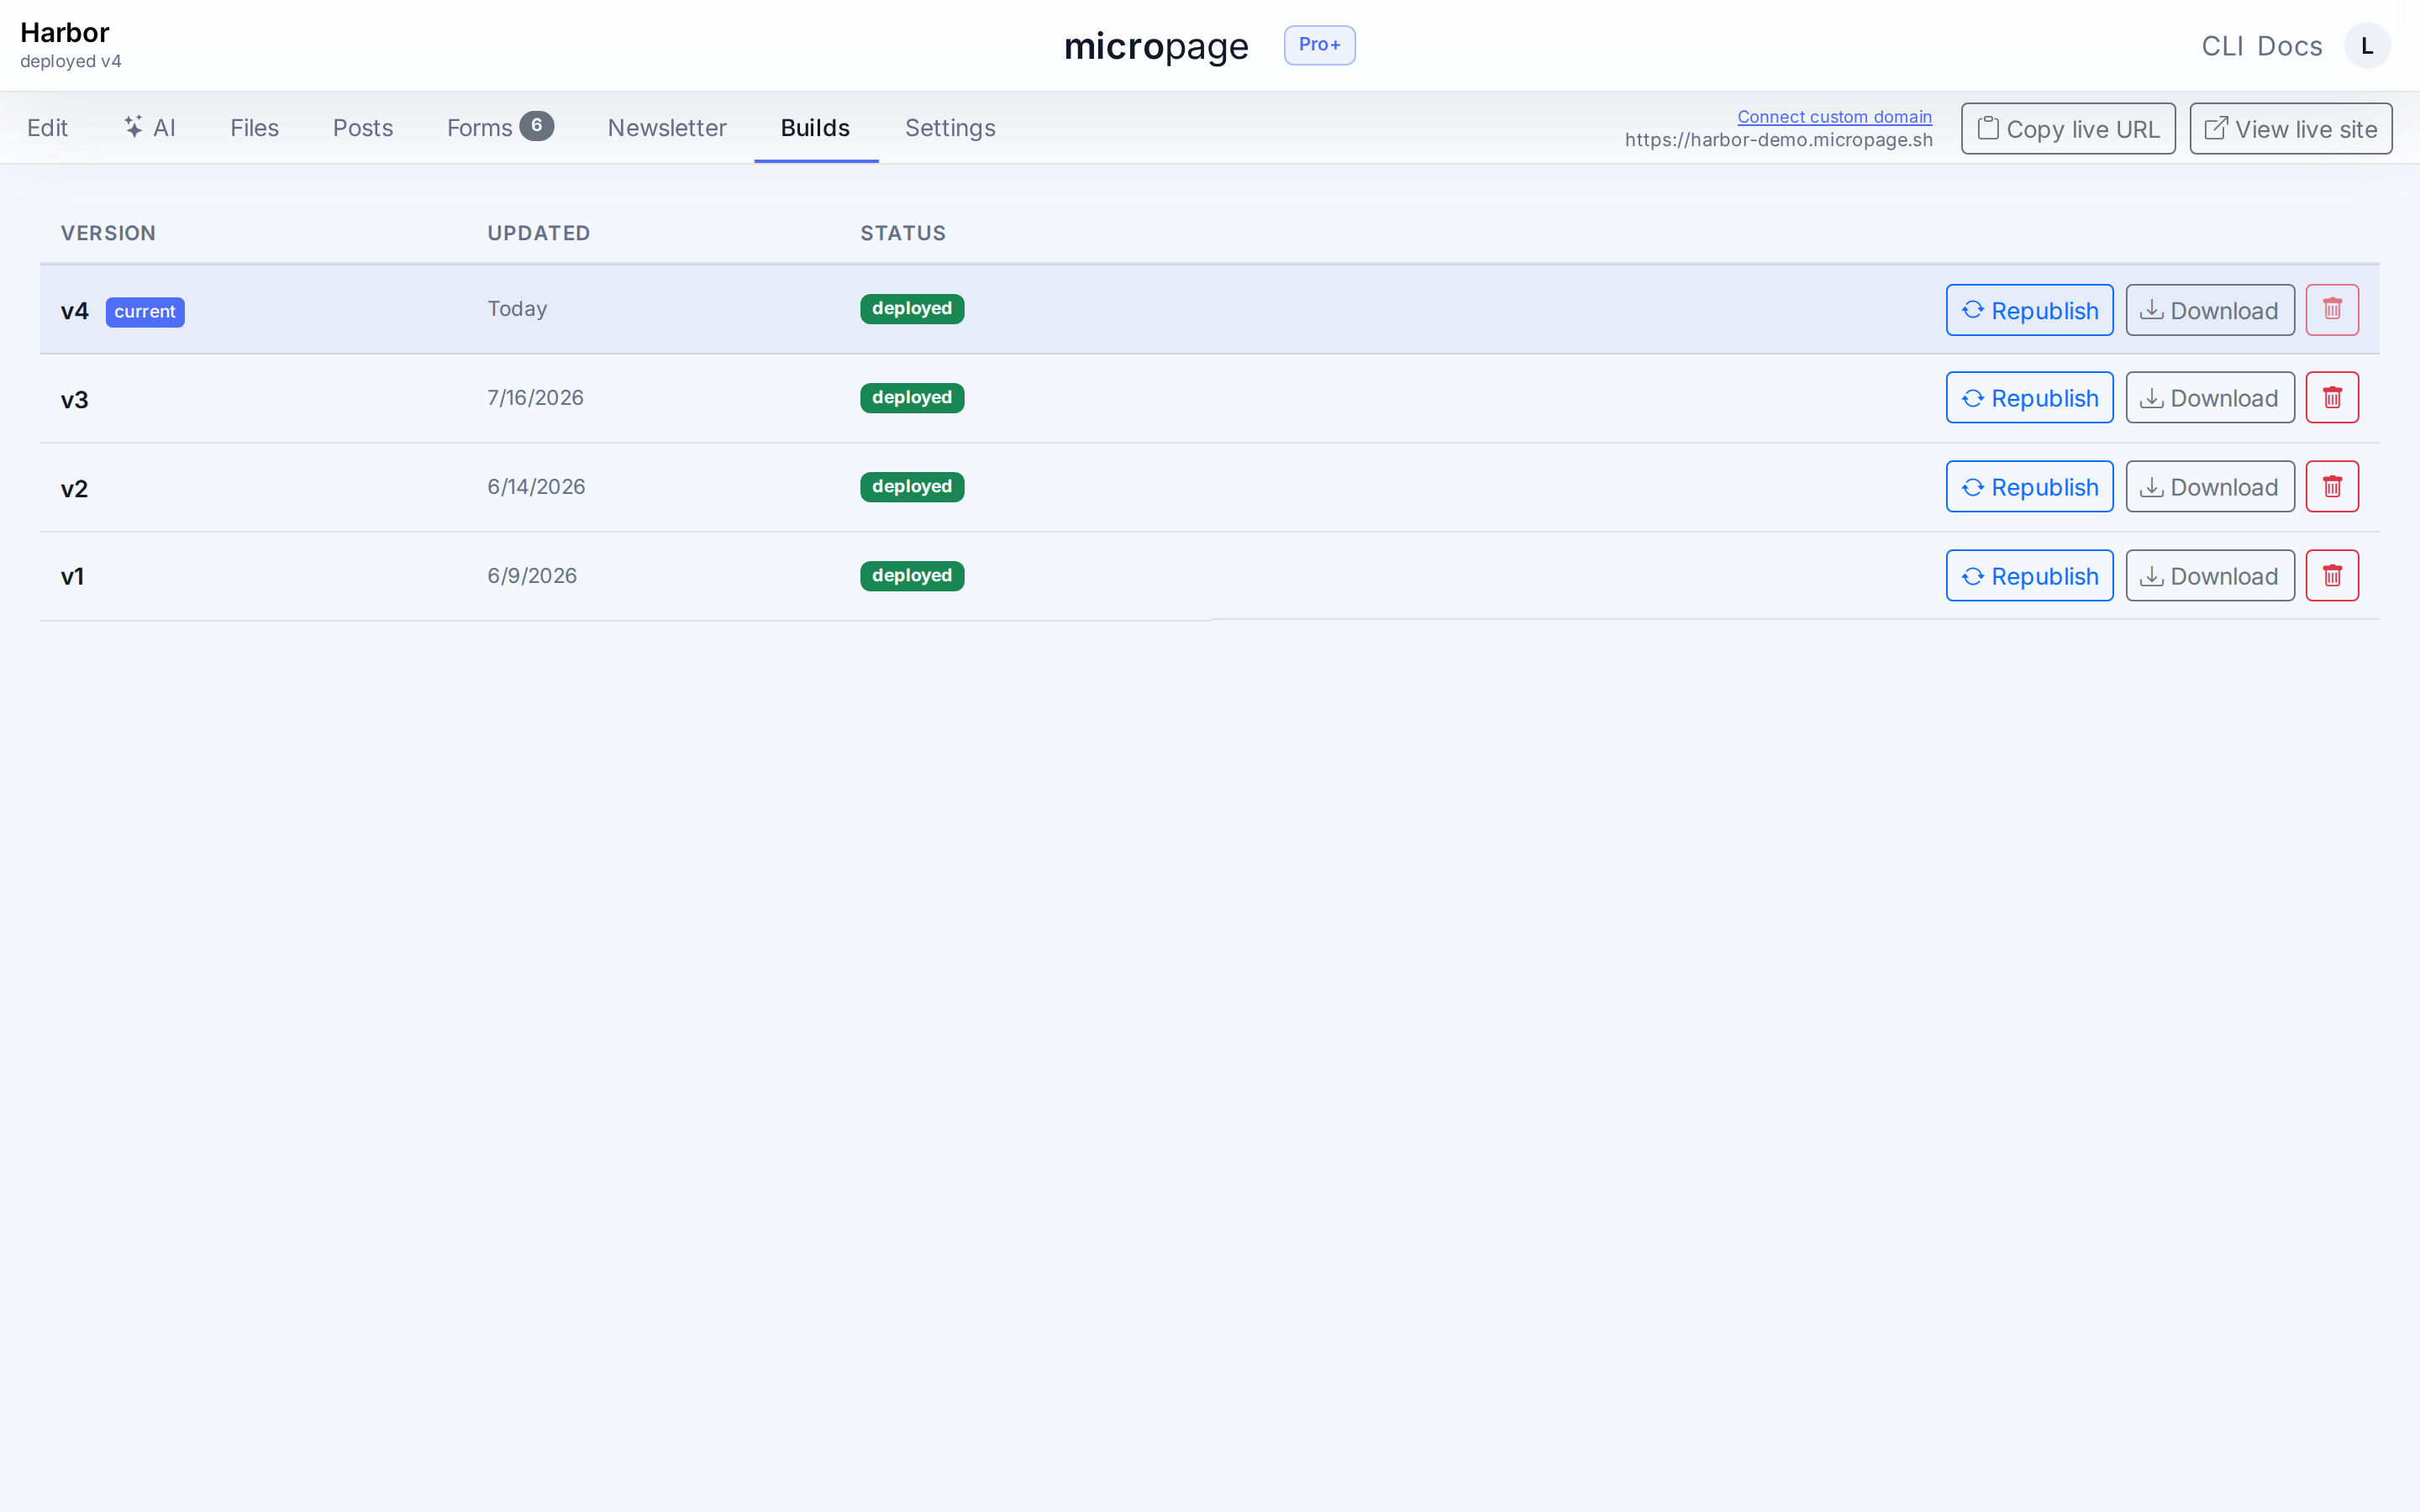Viewport: 2420px width, 1512px height.
Task: Click the Today updated cell
Action: 517,309
